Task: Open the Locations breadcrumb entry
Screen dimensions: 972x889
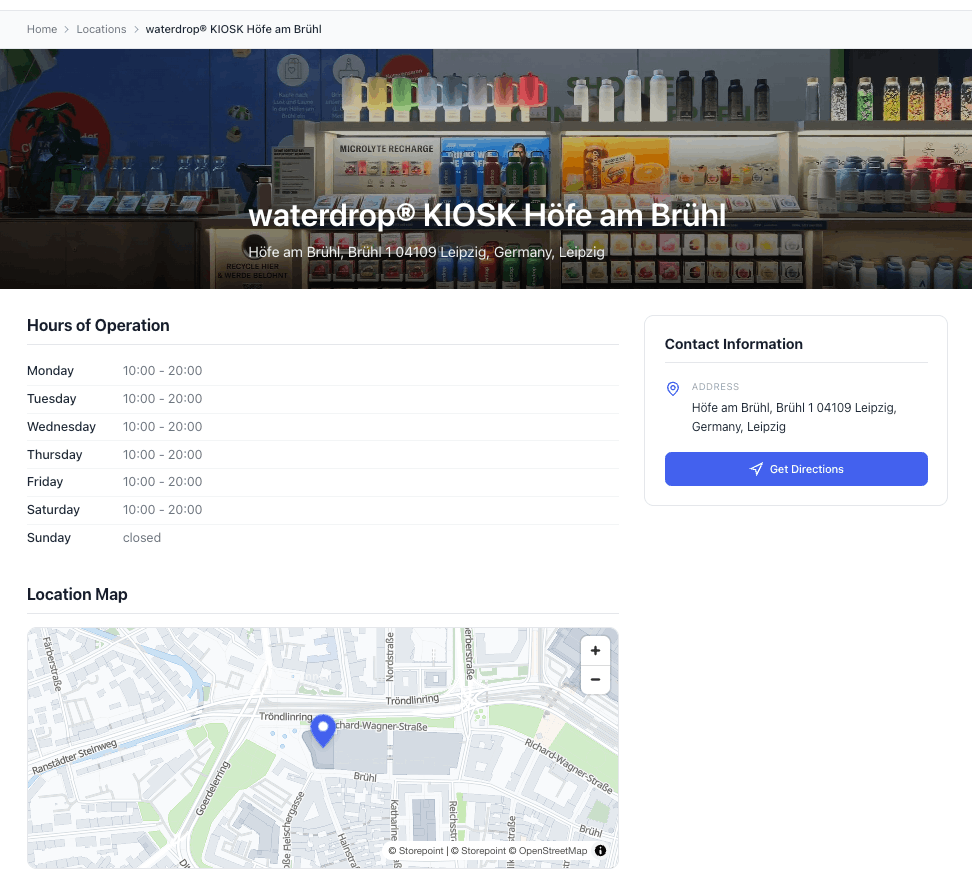Action: pyautogui.click(x=101, y=29)
